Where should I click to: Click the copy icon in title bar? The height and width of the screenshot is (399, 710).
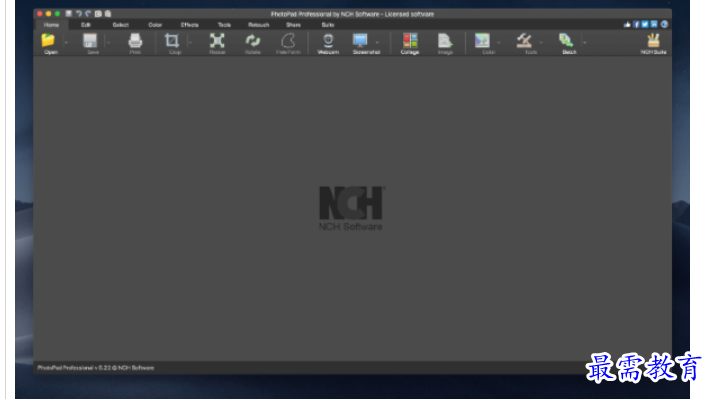[98, 14]
